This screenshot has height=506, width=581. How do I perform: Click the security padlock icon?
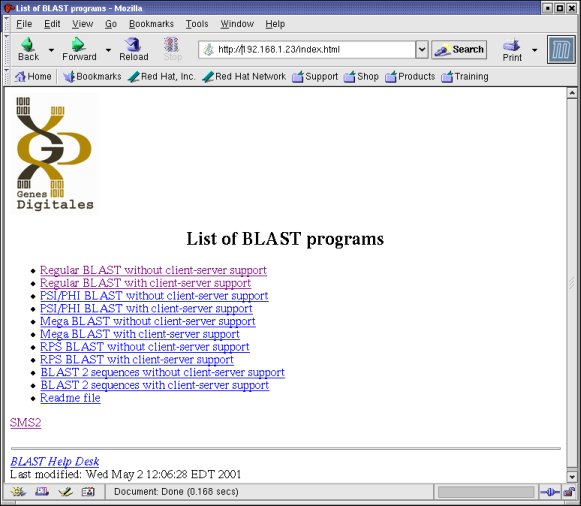pyautogui.click(x=568, y=492)
